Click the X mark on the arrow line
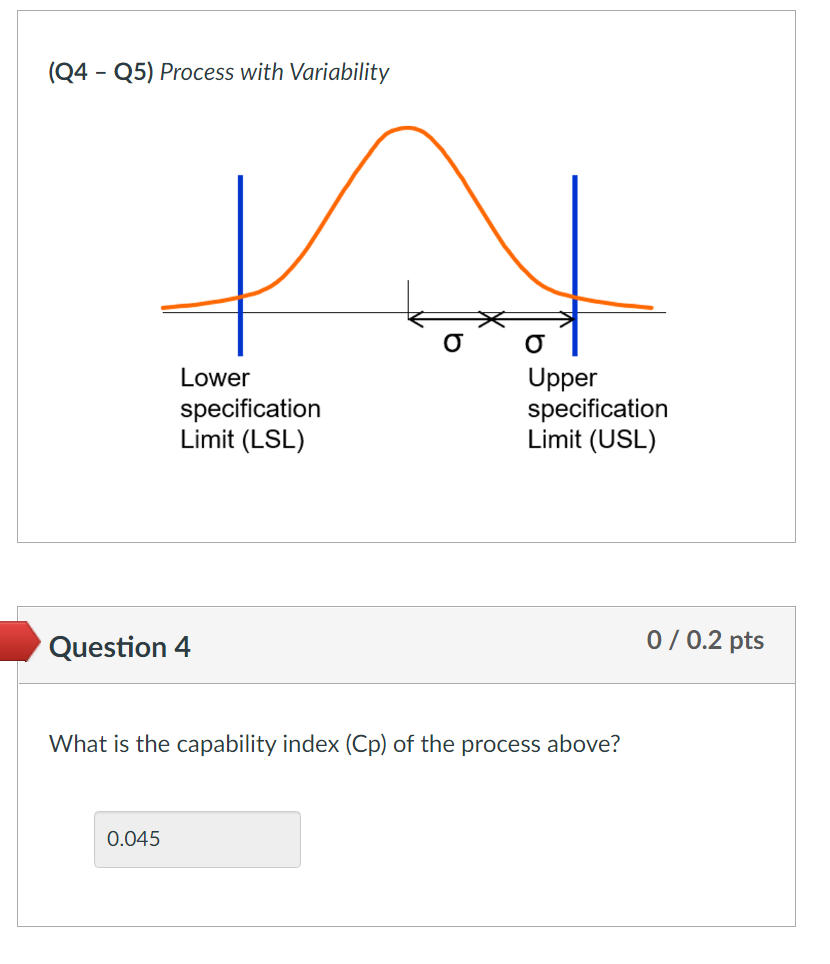 click(492, 318)
